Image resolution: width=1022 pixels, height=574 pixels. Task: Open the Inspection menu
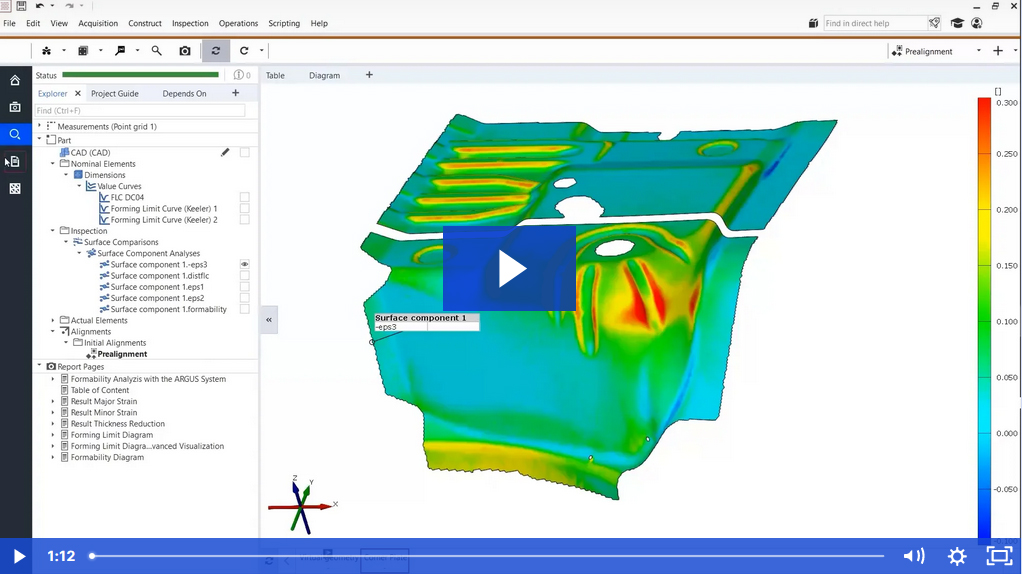(x=190, y=23)
